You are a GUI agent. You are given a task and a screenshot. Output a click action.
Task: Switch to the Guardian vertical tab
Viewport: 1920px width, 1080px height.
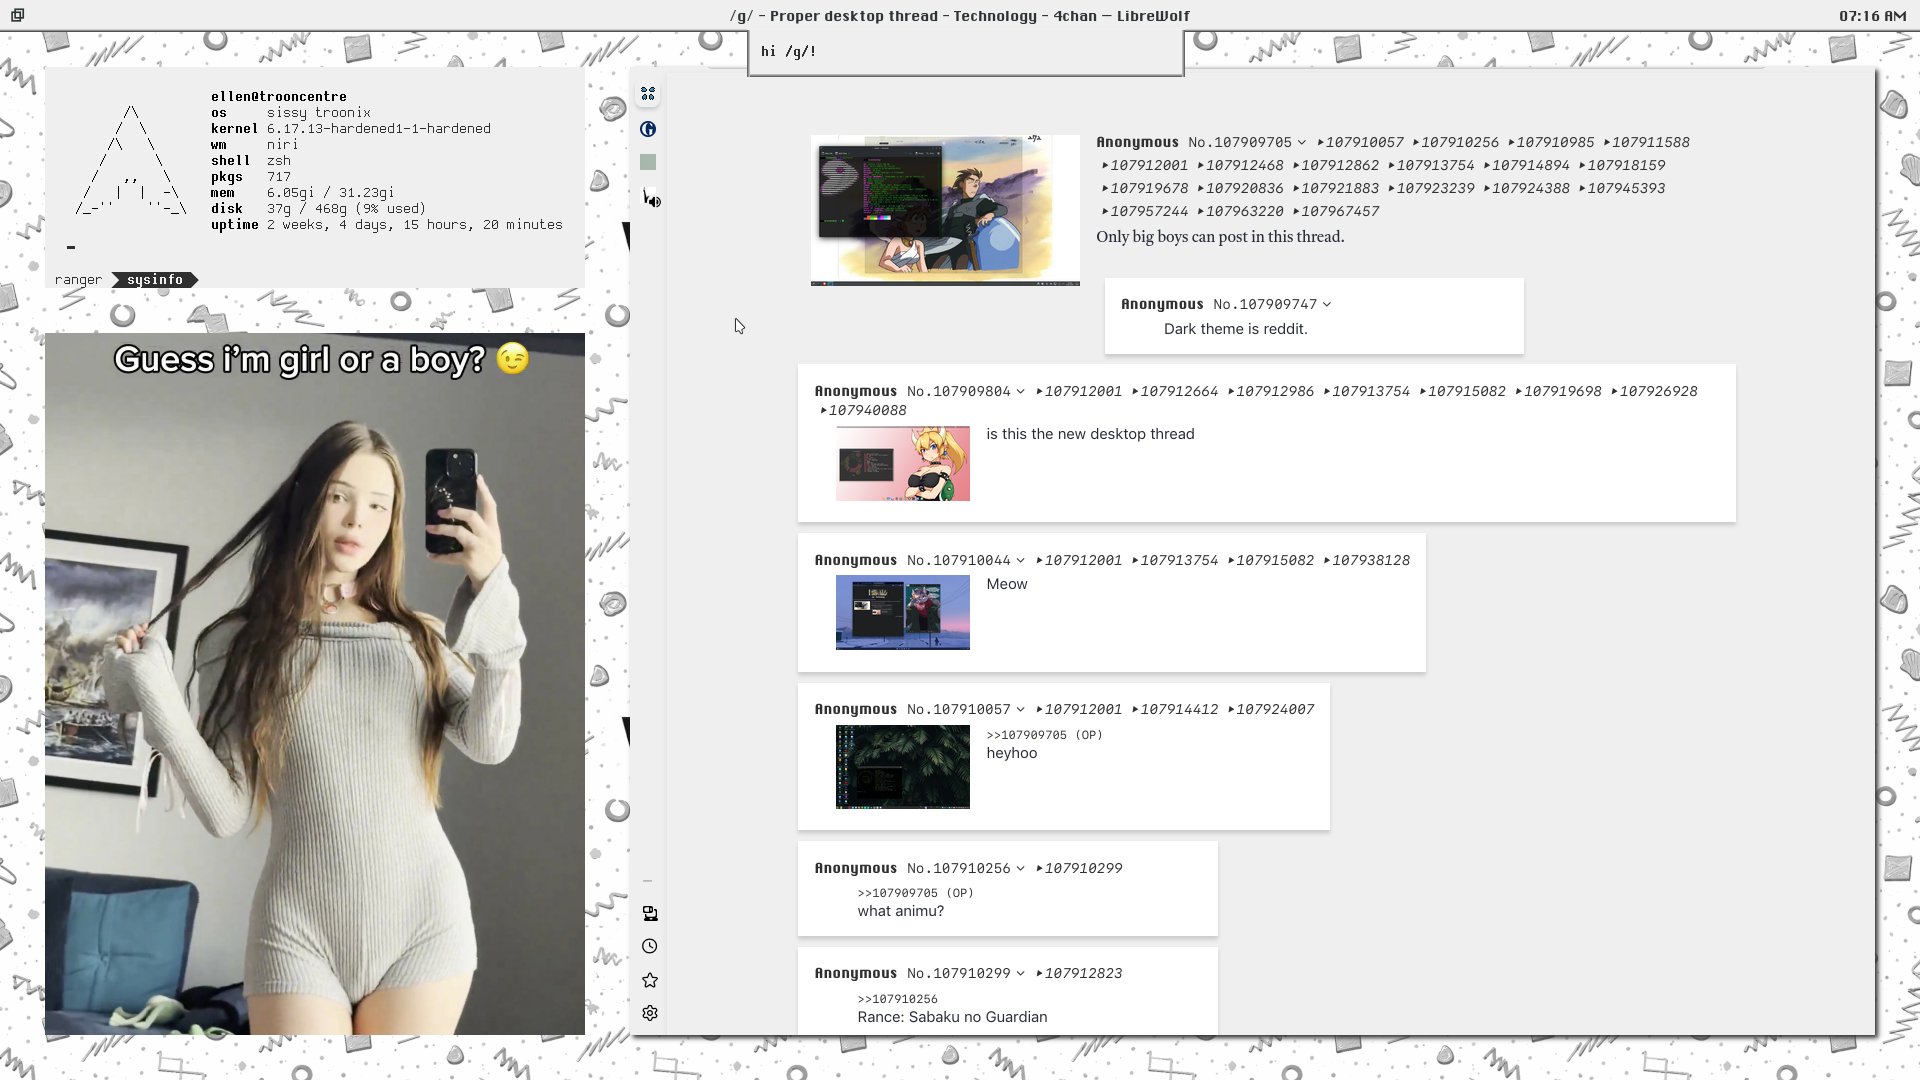point(648,129)
